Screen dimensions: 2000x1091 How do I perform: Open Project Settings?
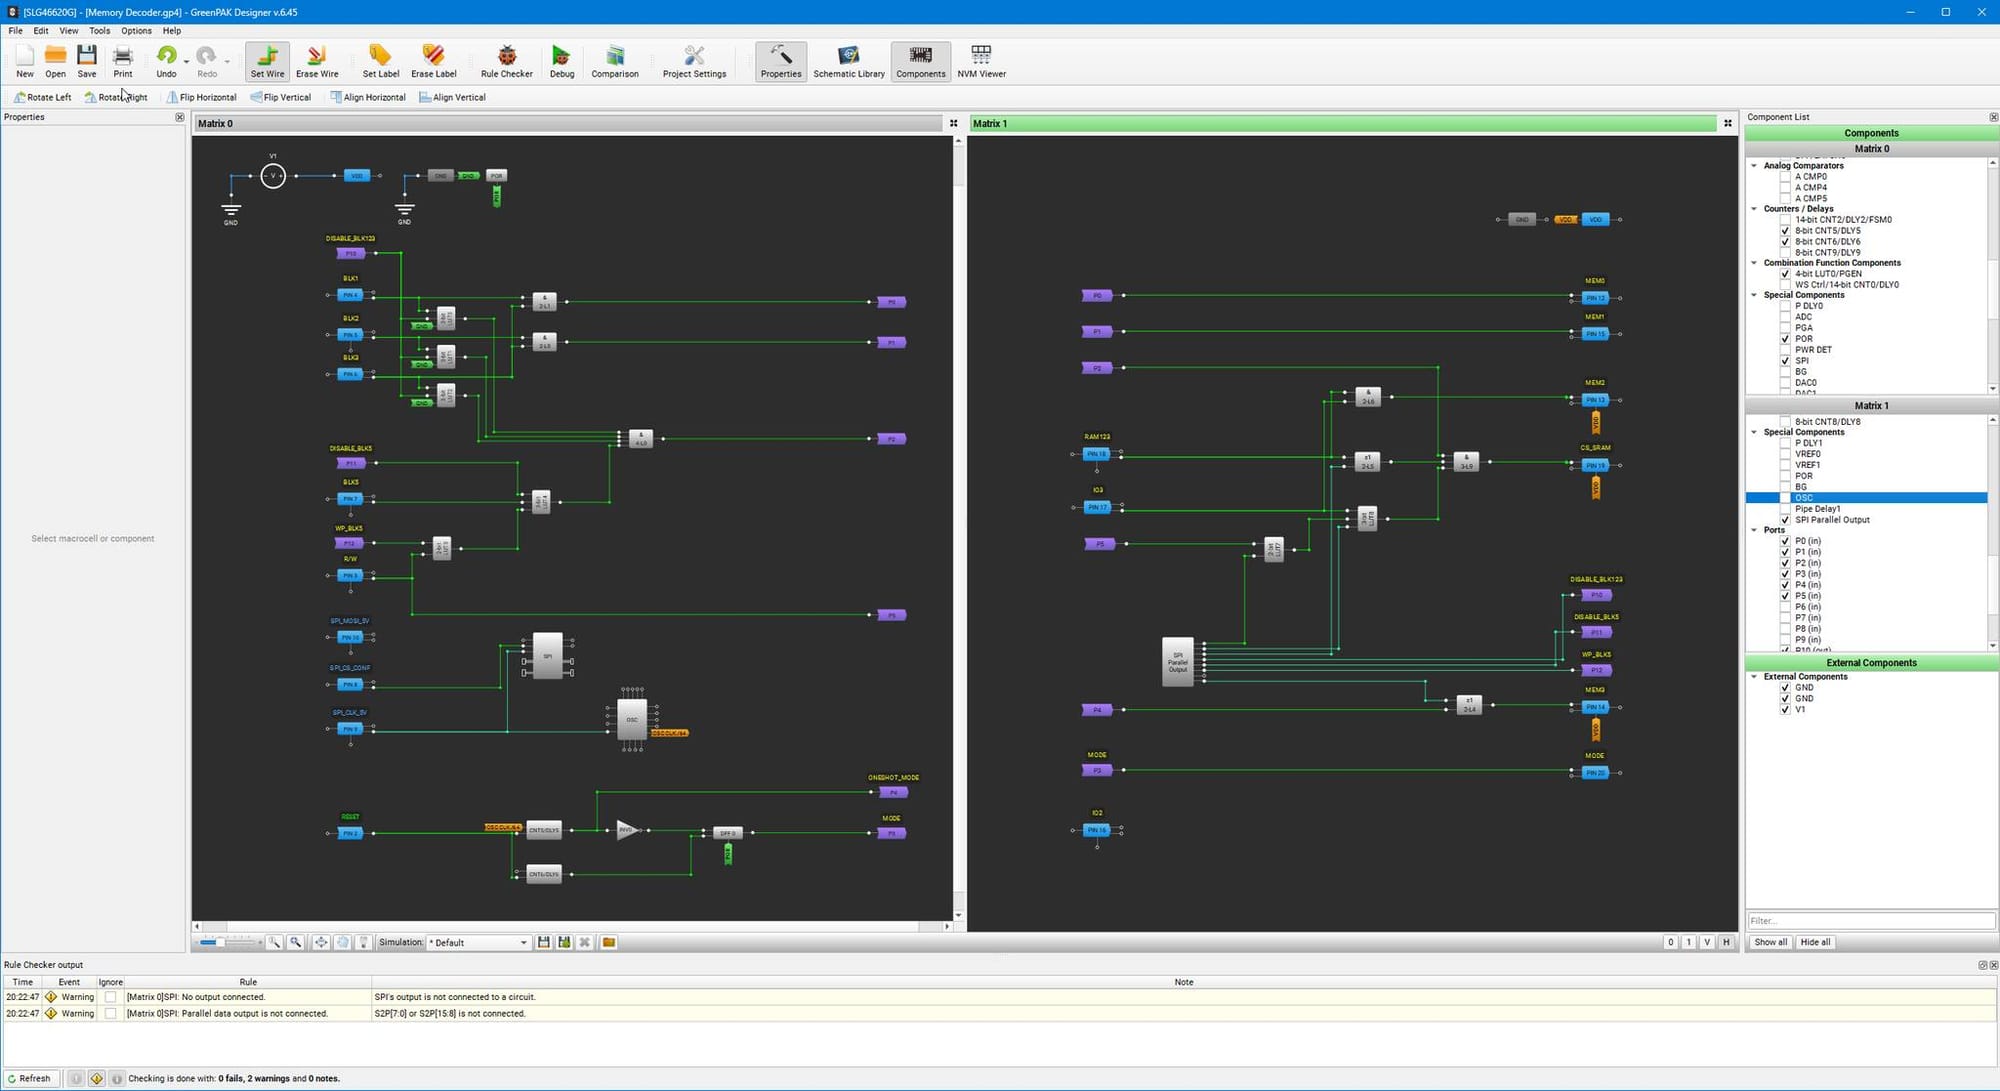pos(694,61)
